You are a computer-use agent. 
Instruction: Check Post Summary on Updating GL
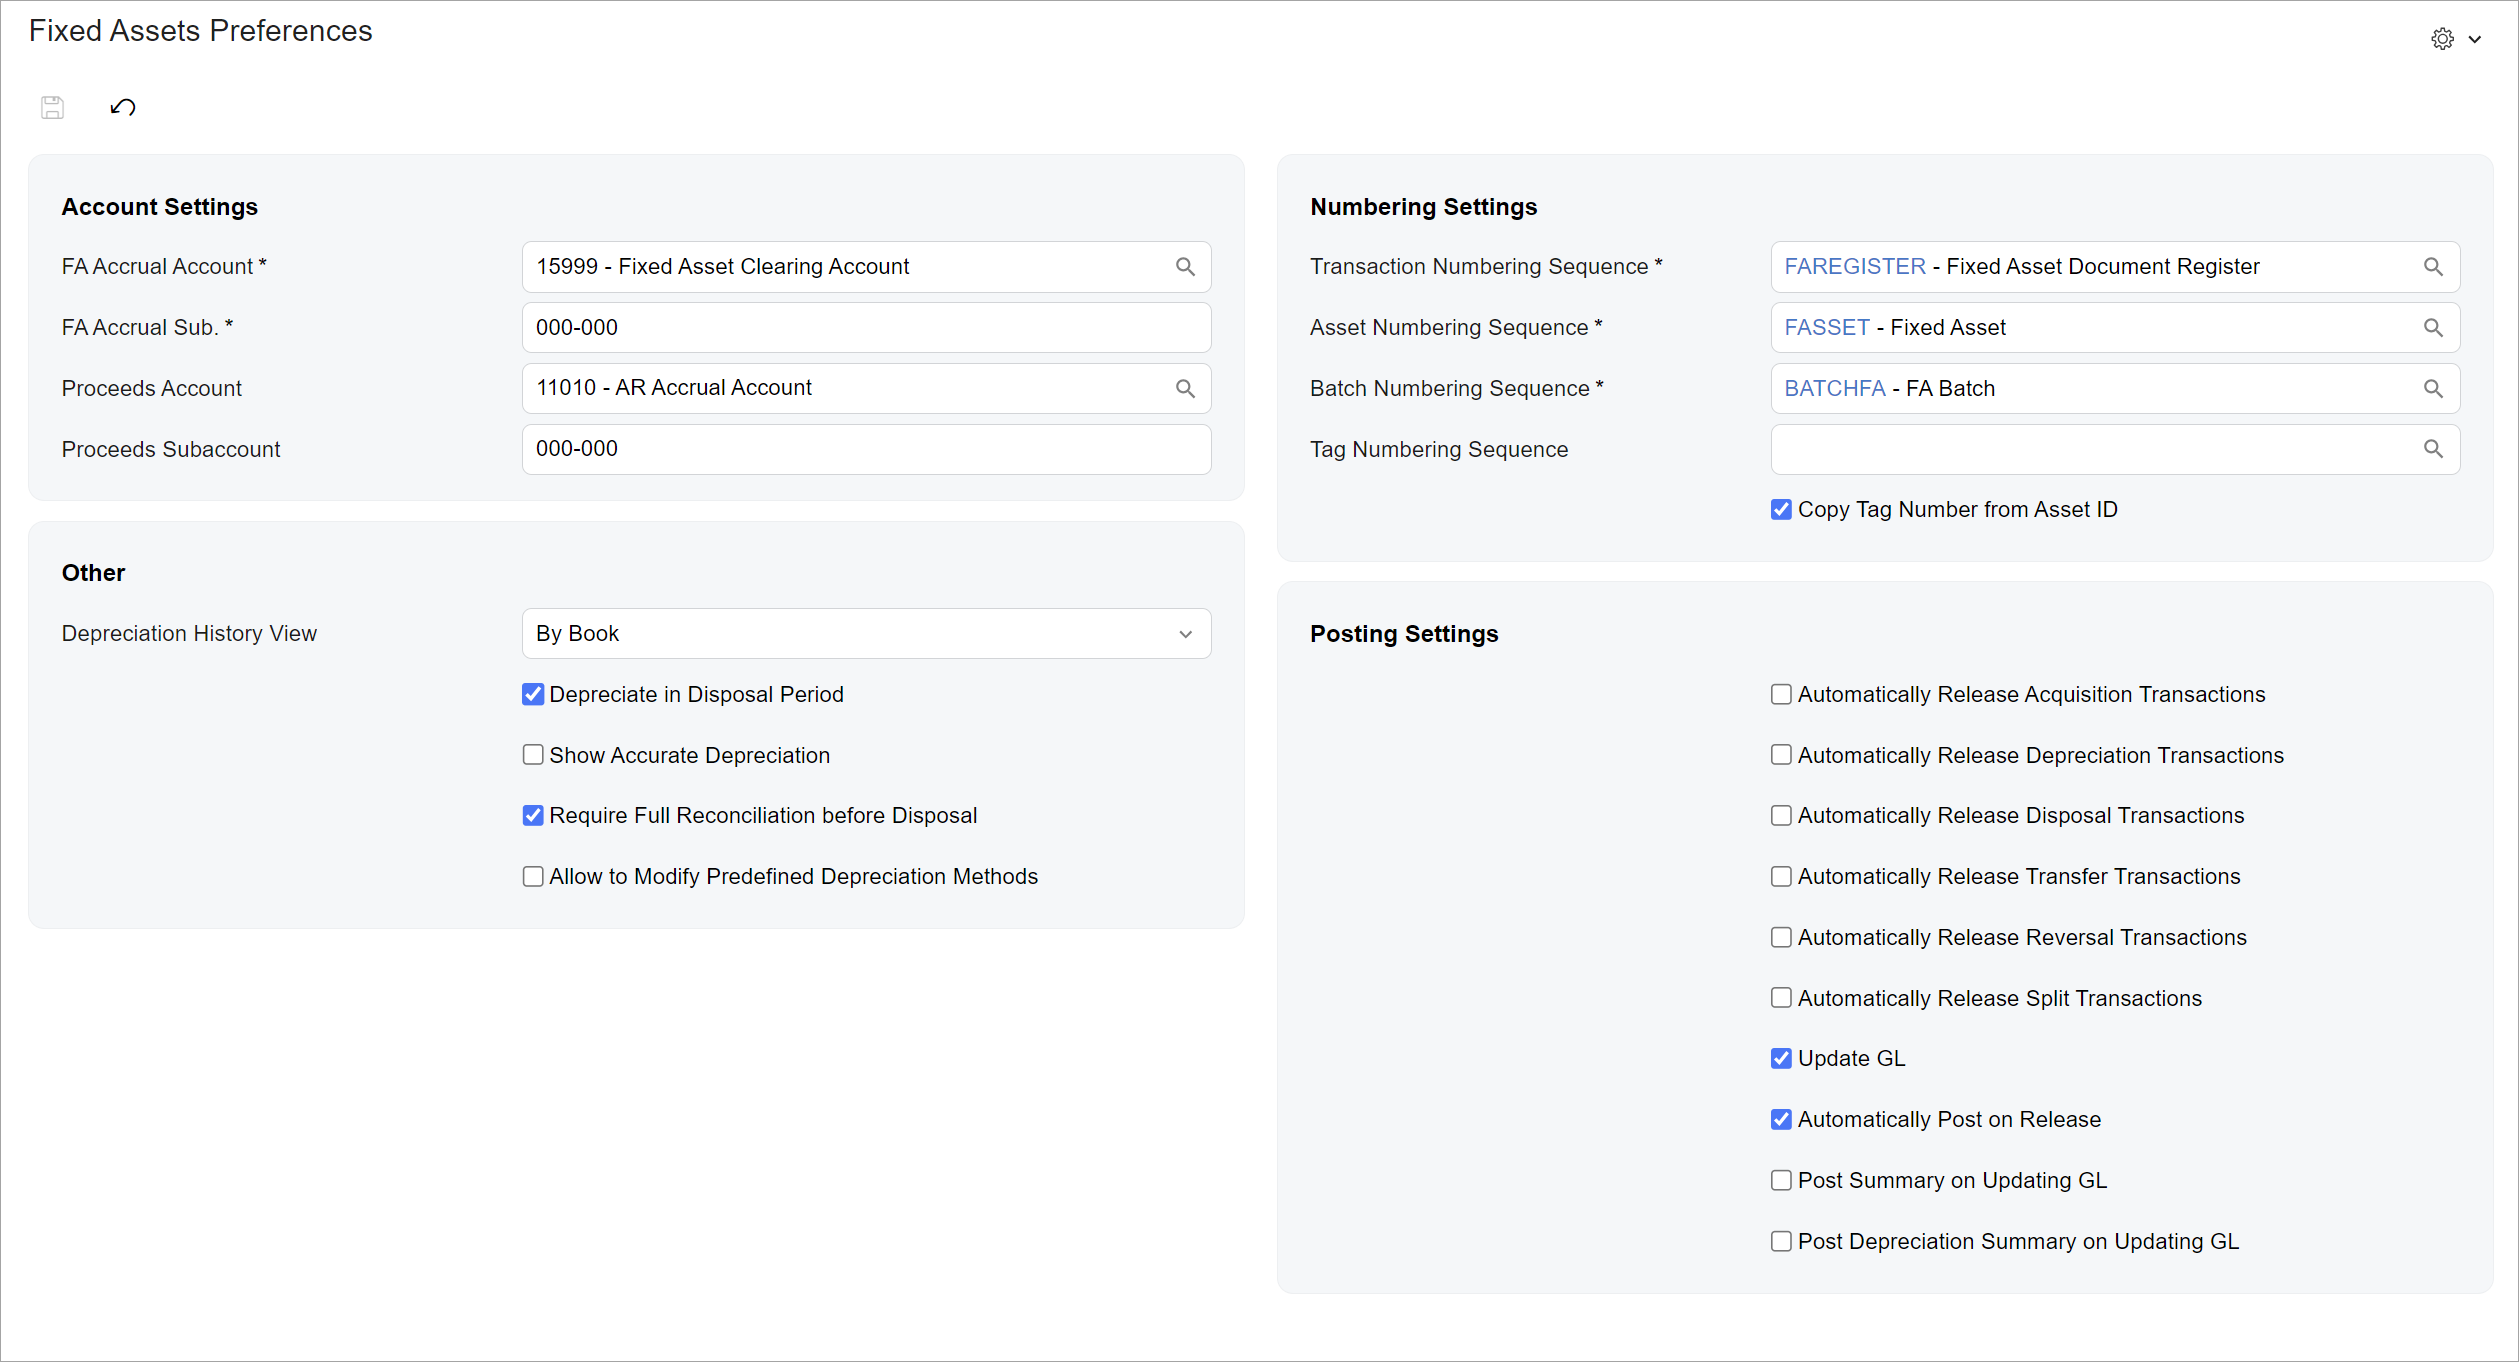pos(1781,1181)
